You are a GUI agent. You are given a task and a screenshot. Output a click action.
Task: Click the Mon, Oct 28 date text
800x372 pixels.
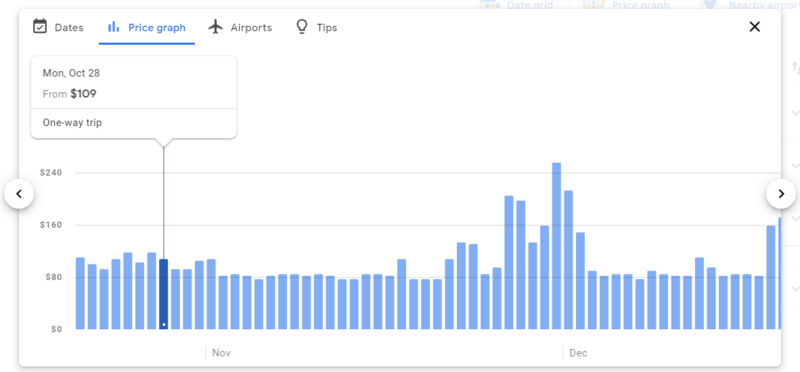coord(71,73)
